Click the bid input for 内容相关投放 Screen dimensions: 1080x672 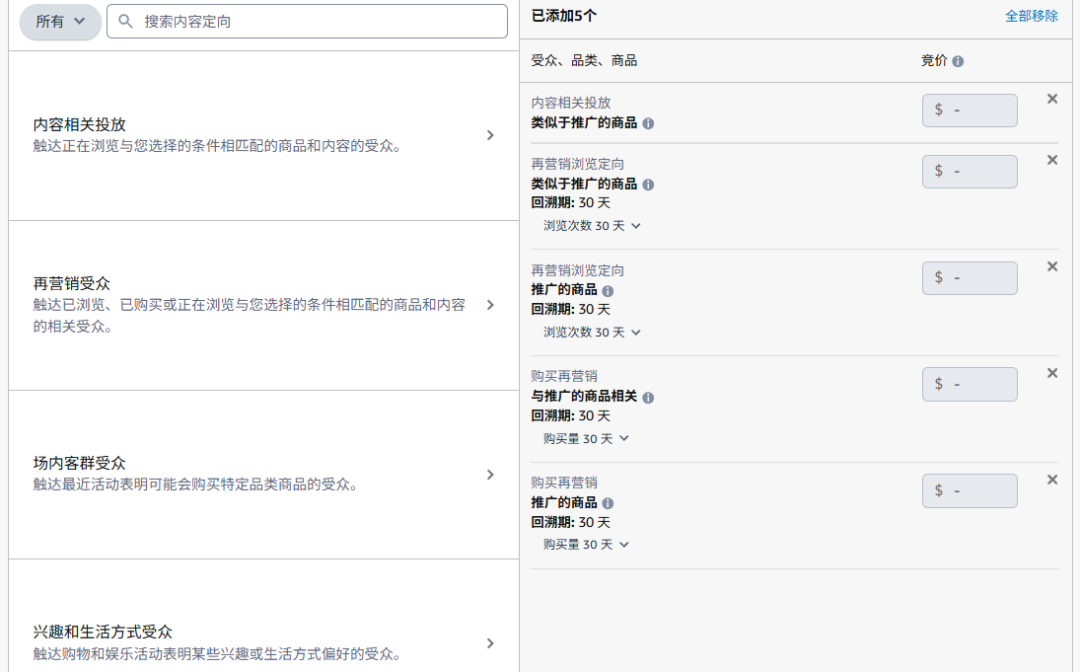[x=968, y=110]
